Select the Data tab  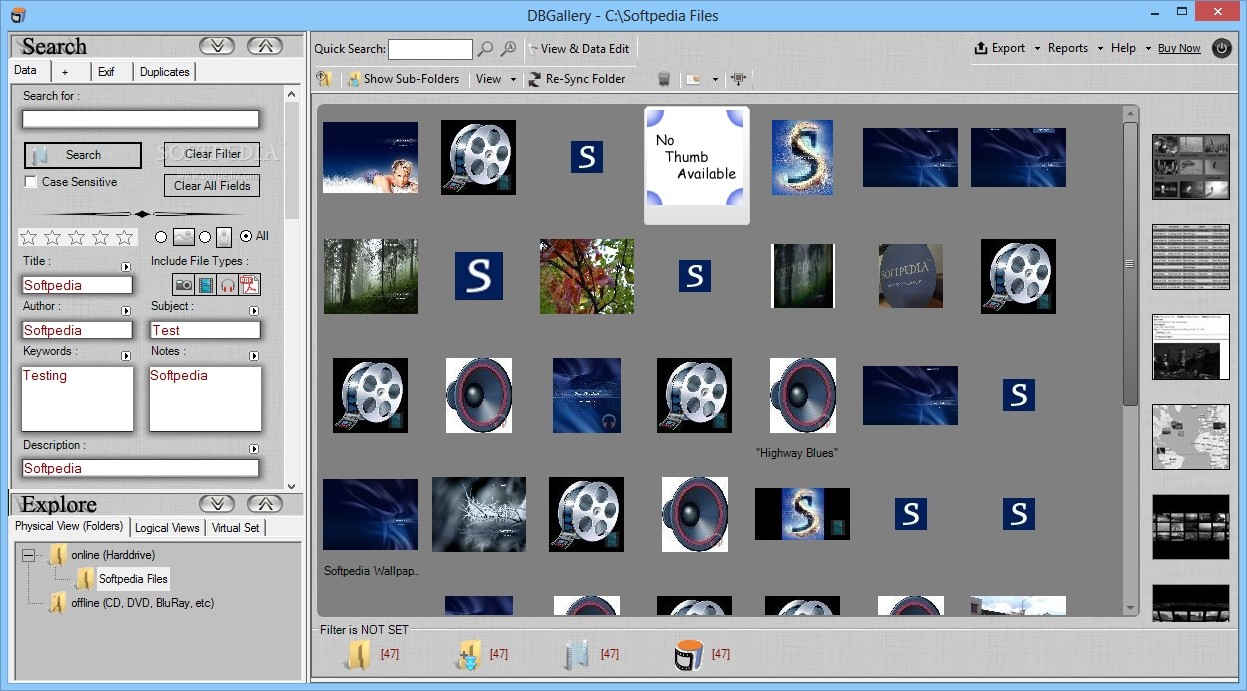click(26, 71)
